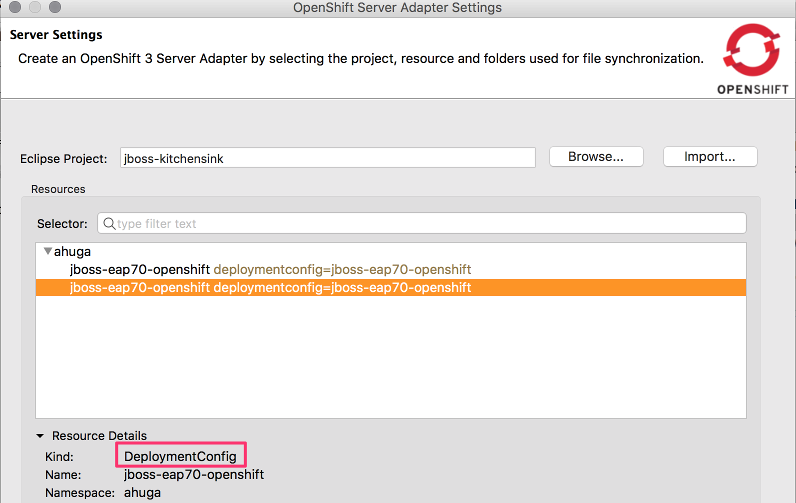Image resolution: width=796 pixels, height=503 pixels.
Task: Close the OpenShift Server Adapter Settings window
Action: [13, 8]
